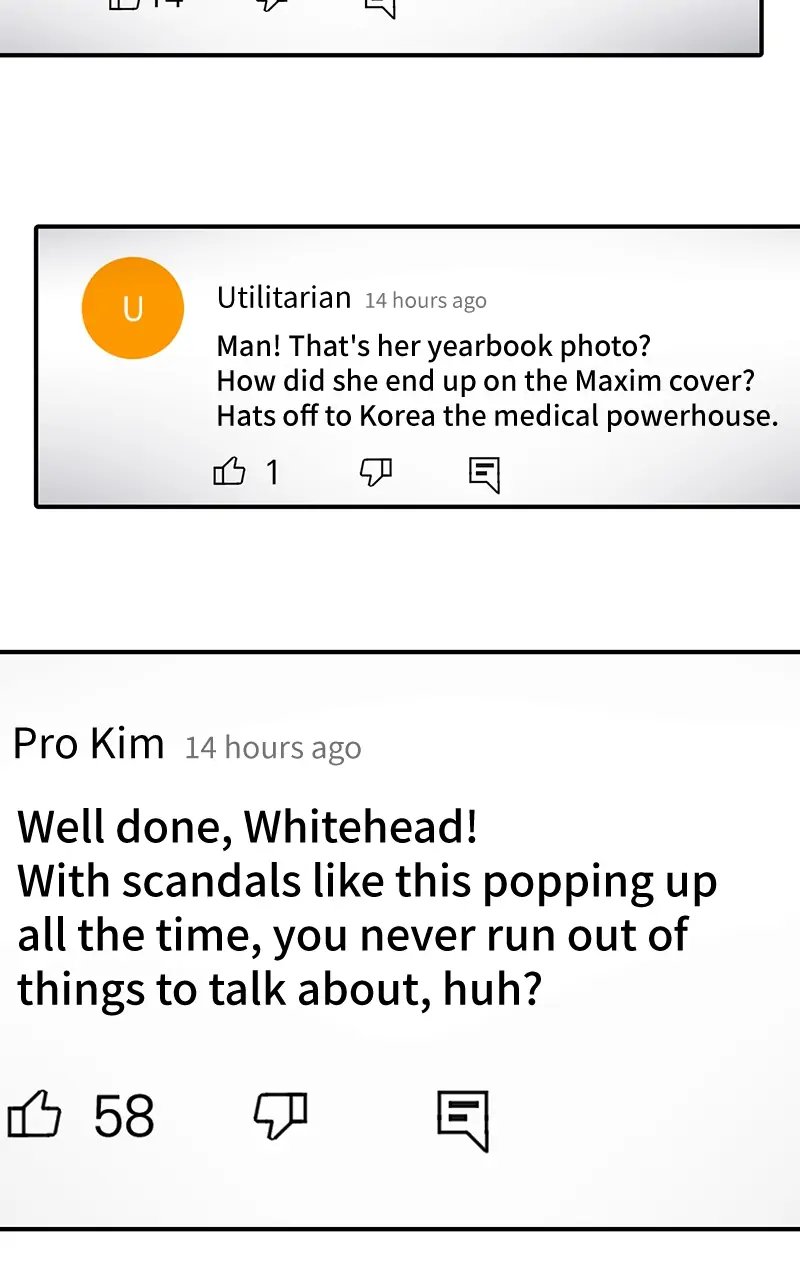
Task: Click the line mentioning the Maxim cover
Action: pos(486,381)
